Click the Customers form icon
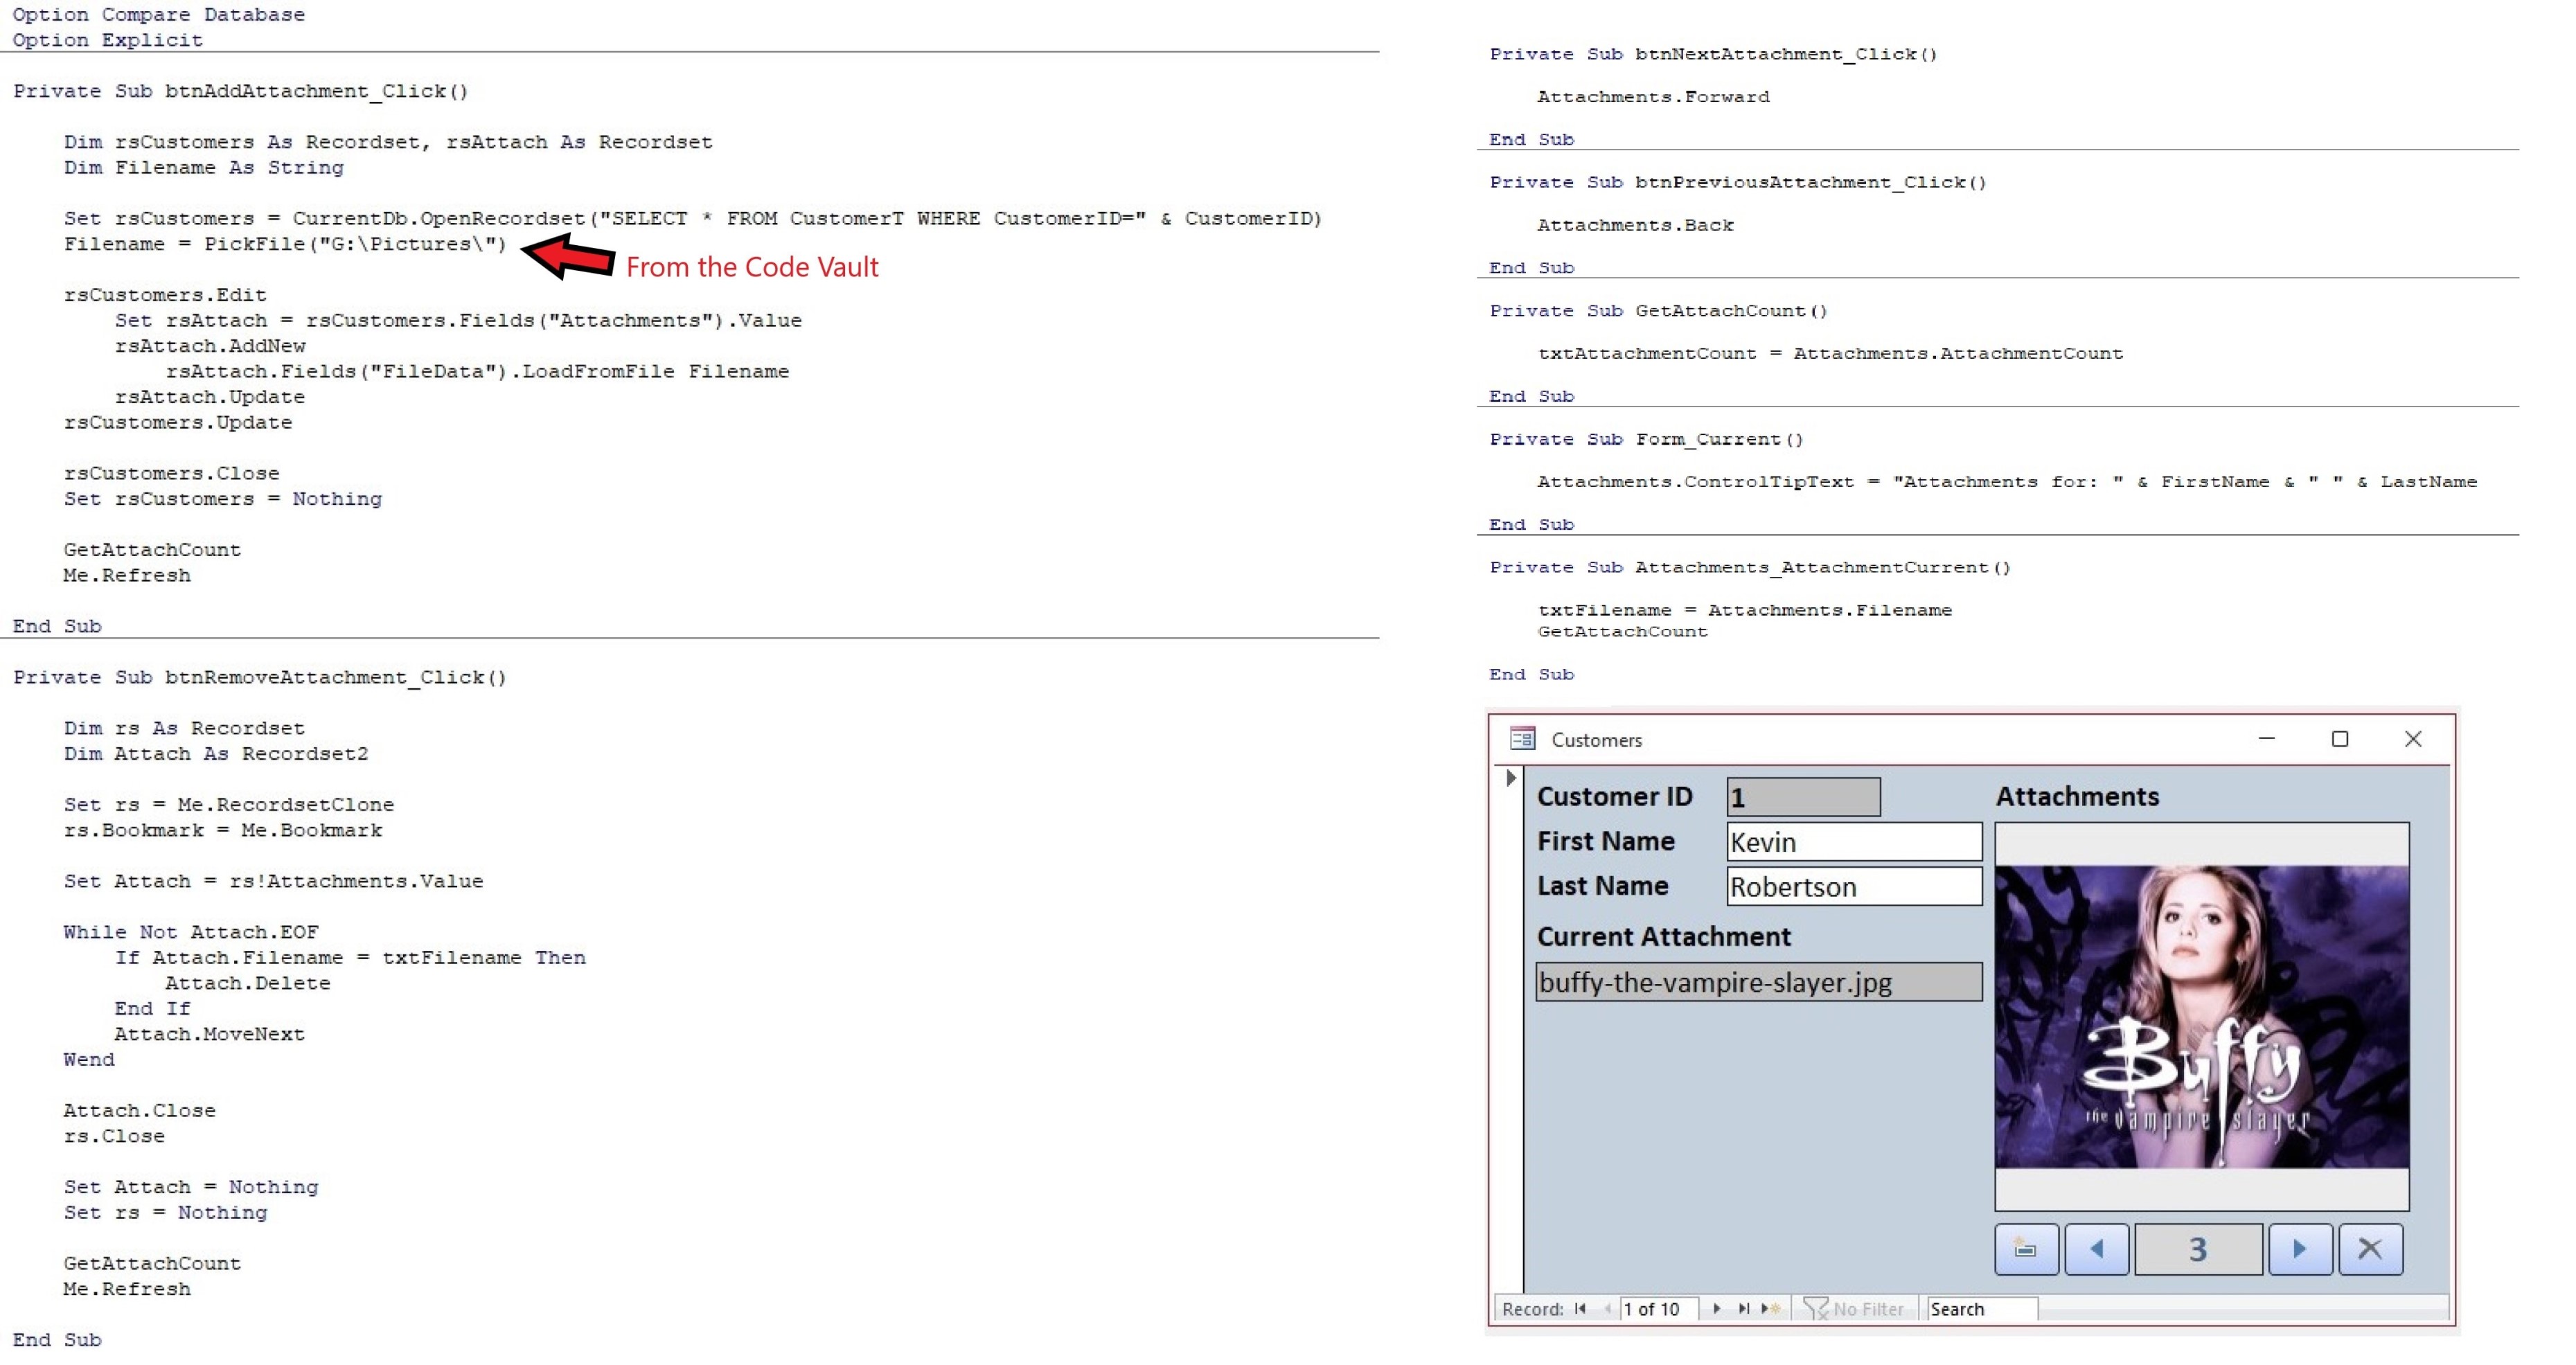Viewport: 2576px width, 1365px height. click(x=1522, y=738)
